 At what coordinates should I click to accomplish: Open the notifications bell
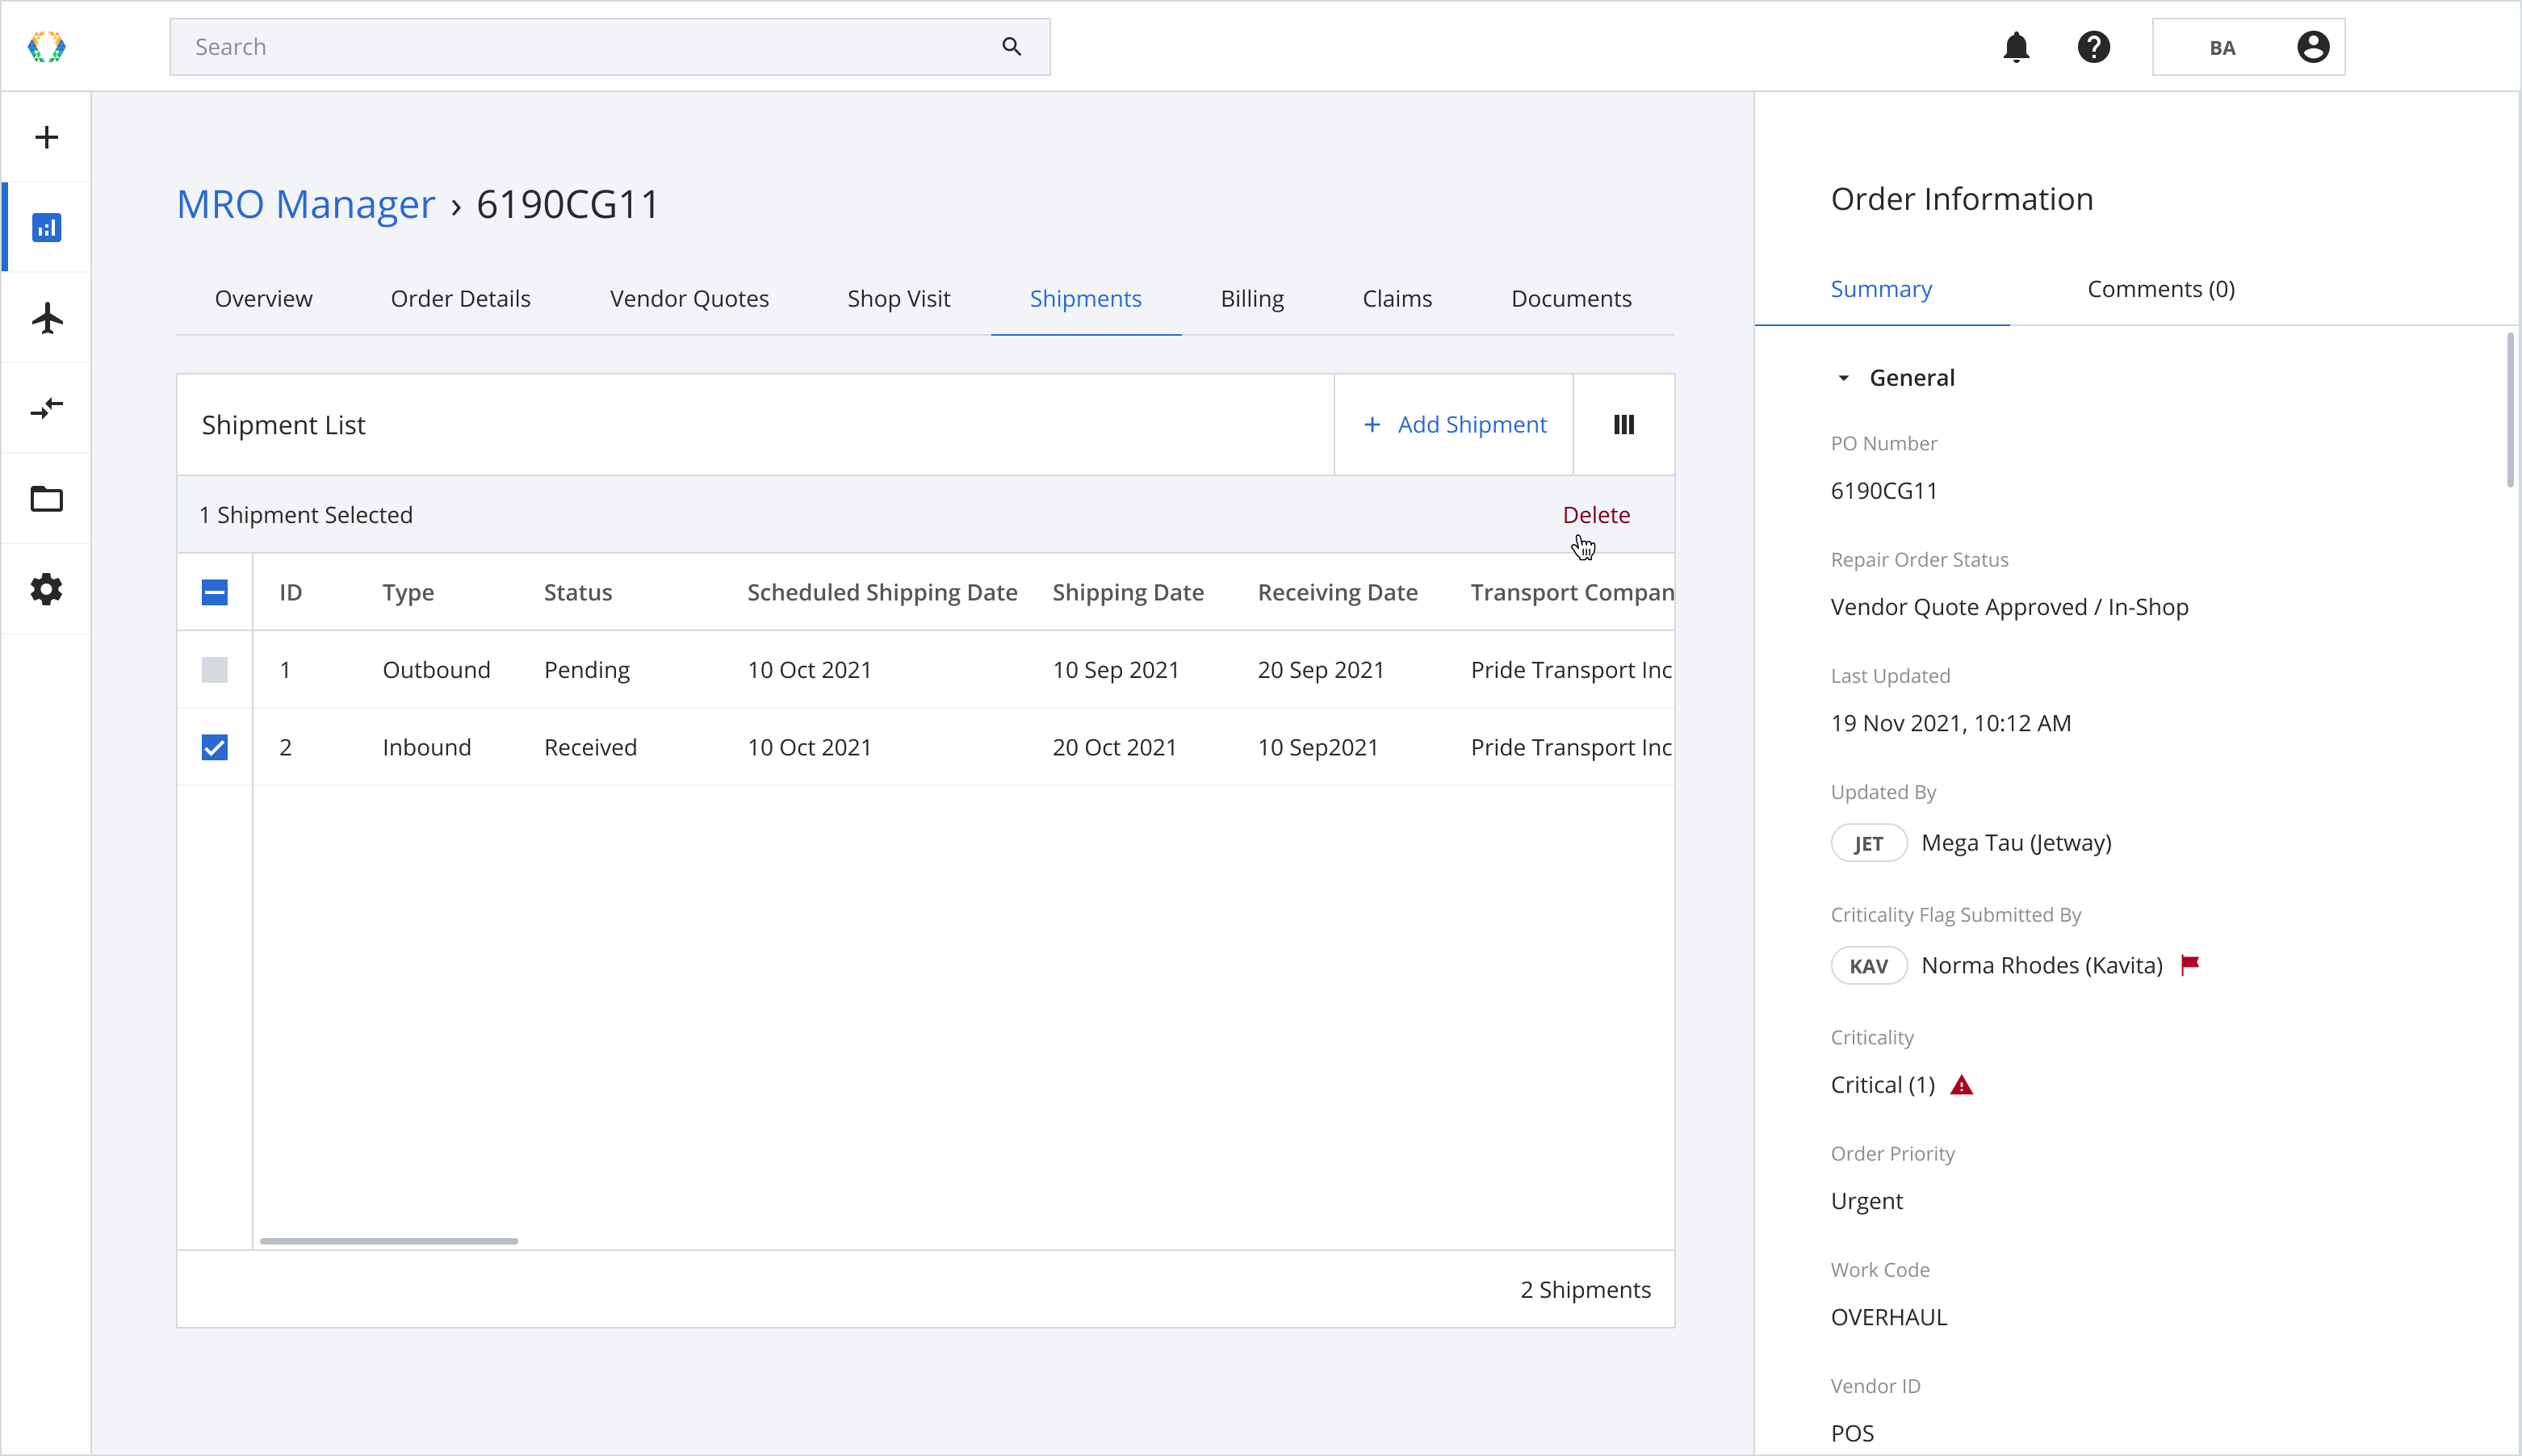[x=2016, y=47]
